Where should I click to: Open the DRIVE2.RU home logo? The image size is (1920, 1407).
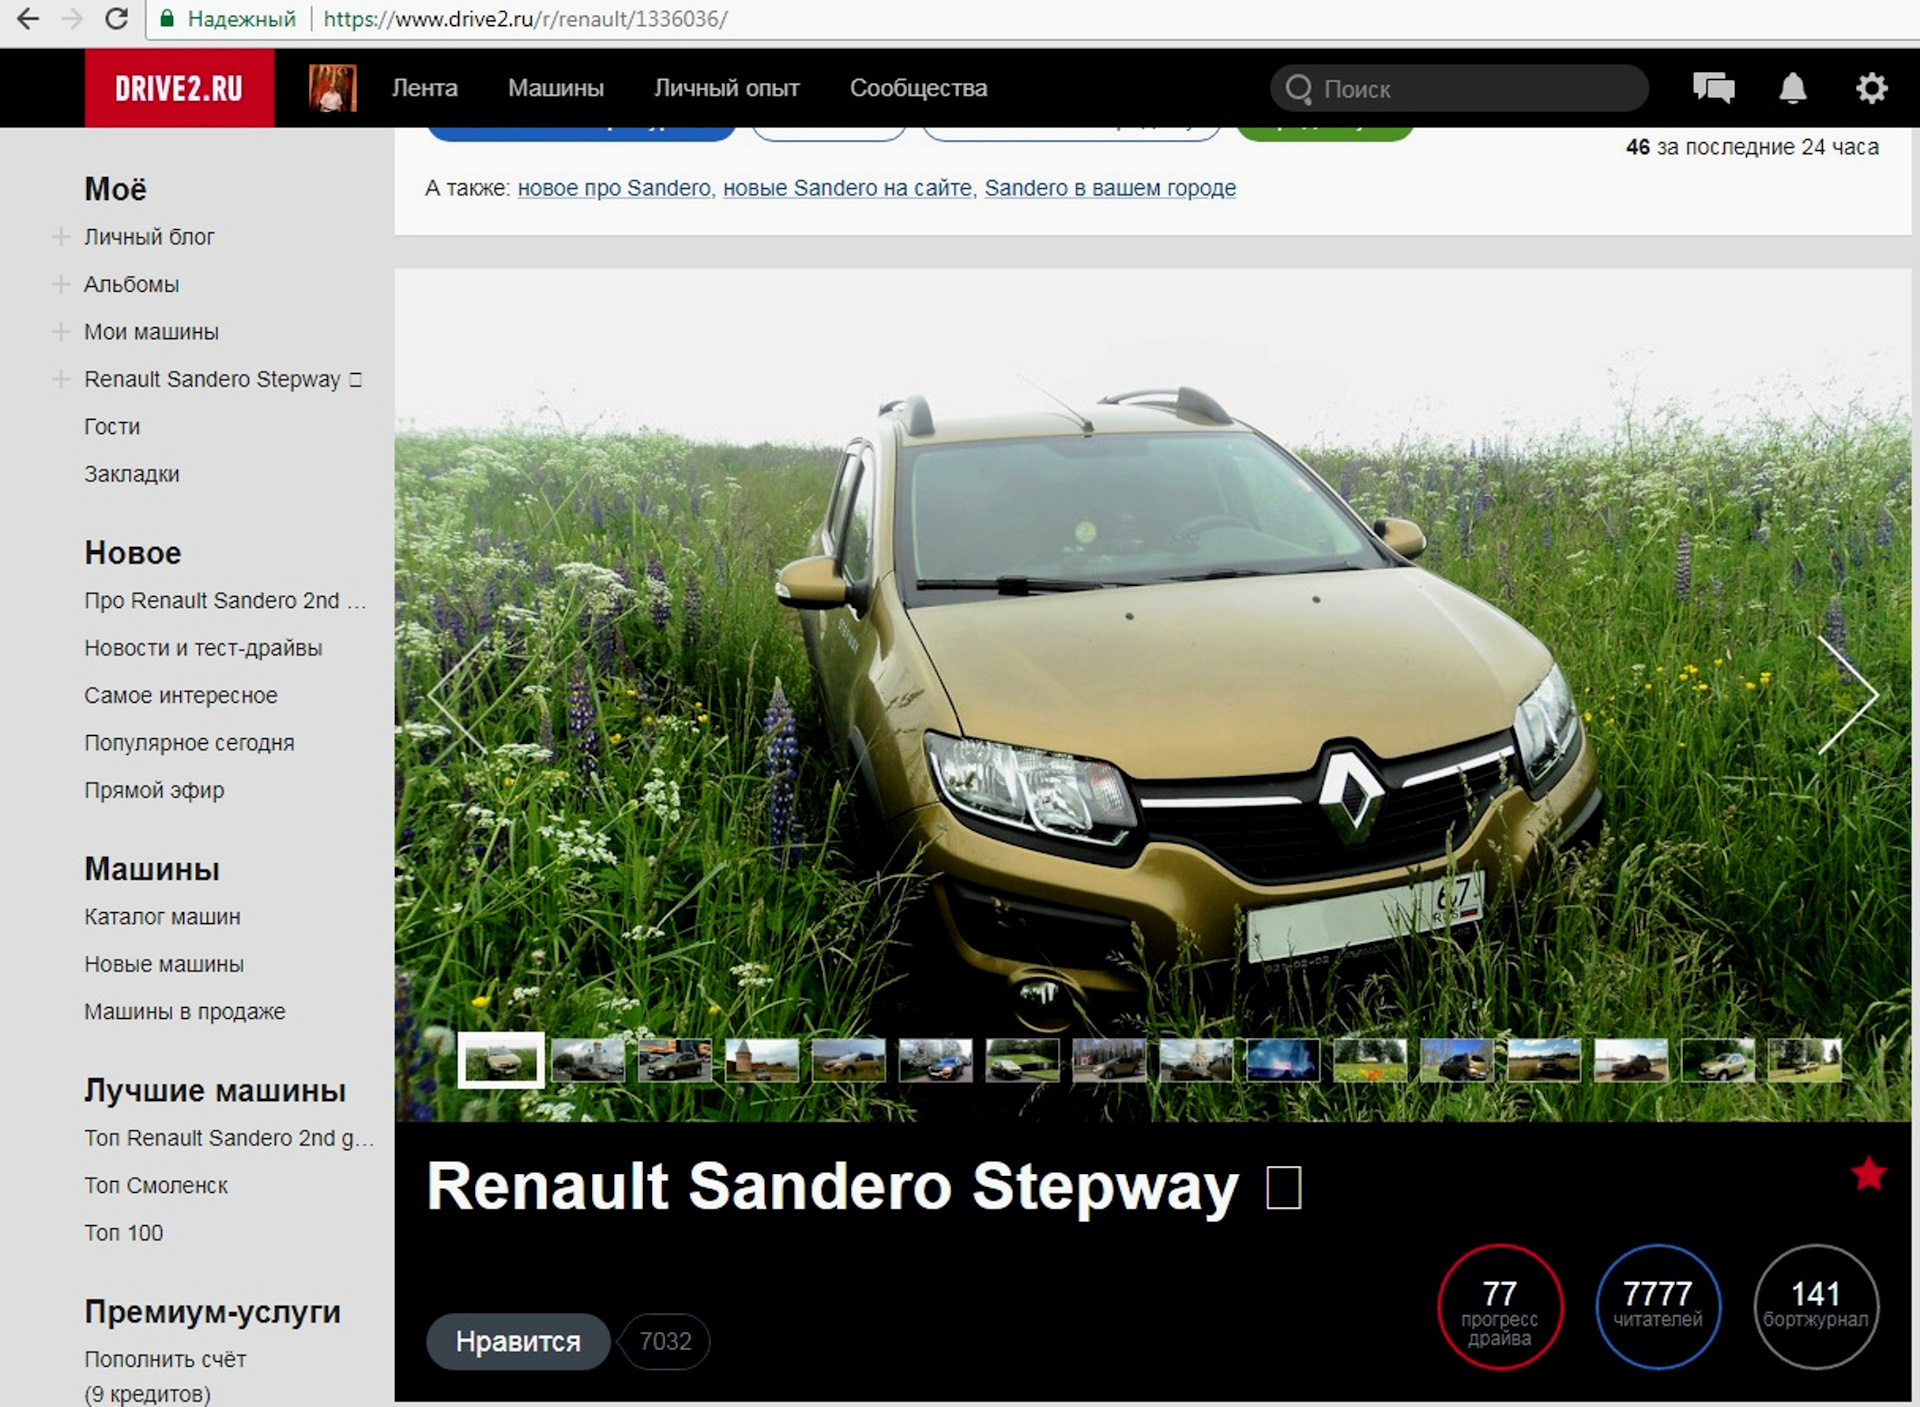point(179,88)
